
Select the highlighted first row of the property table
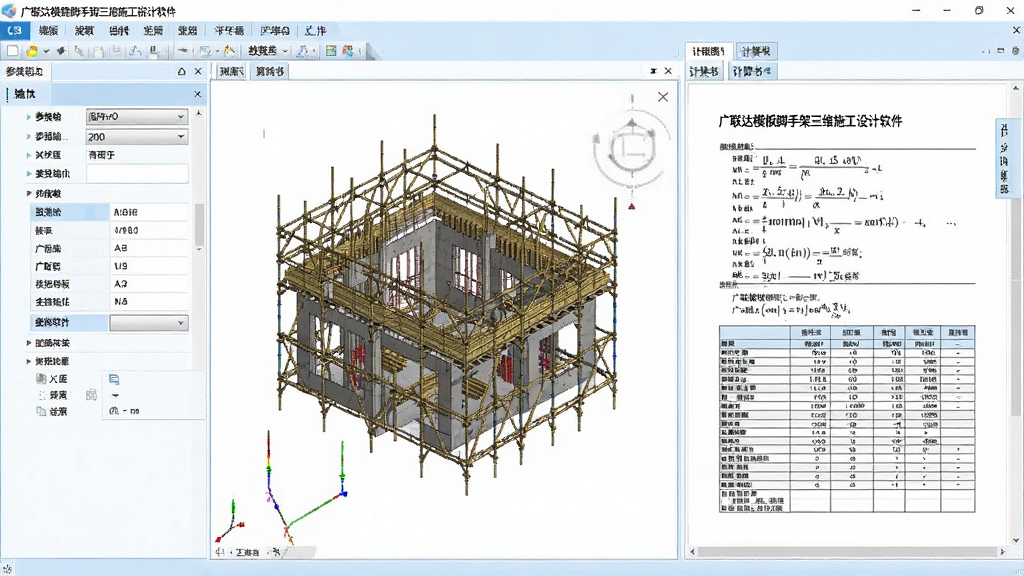click(x=109, y=212)
